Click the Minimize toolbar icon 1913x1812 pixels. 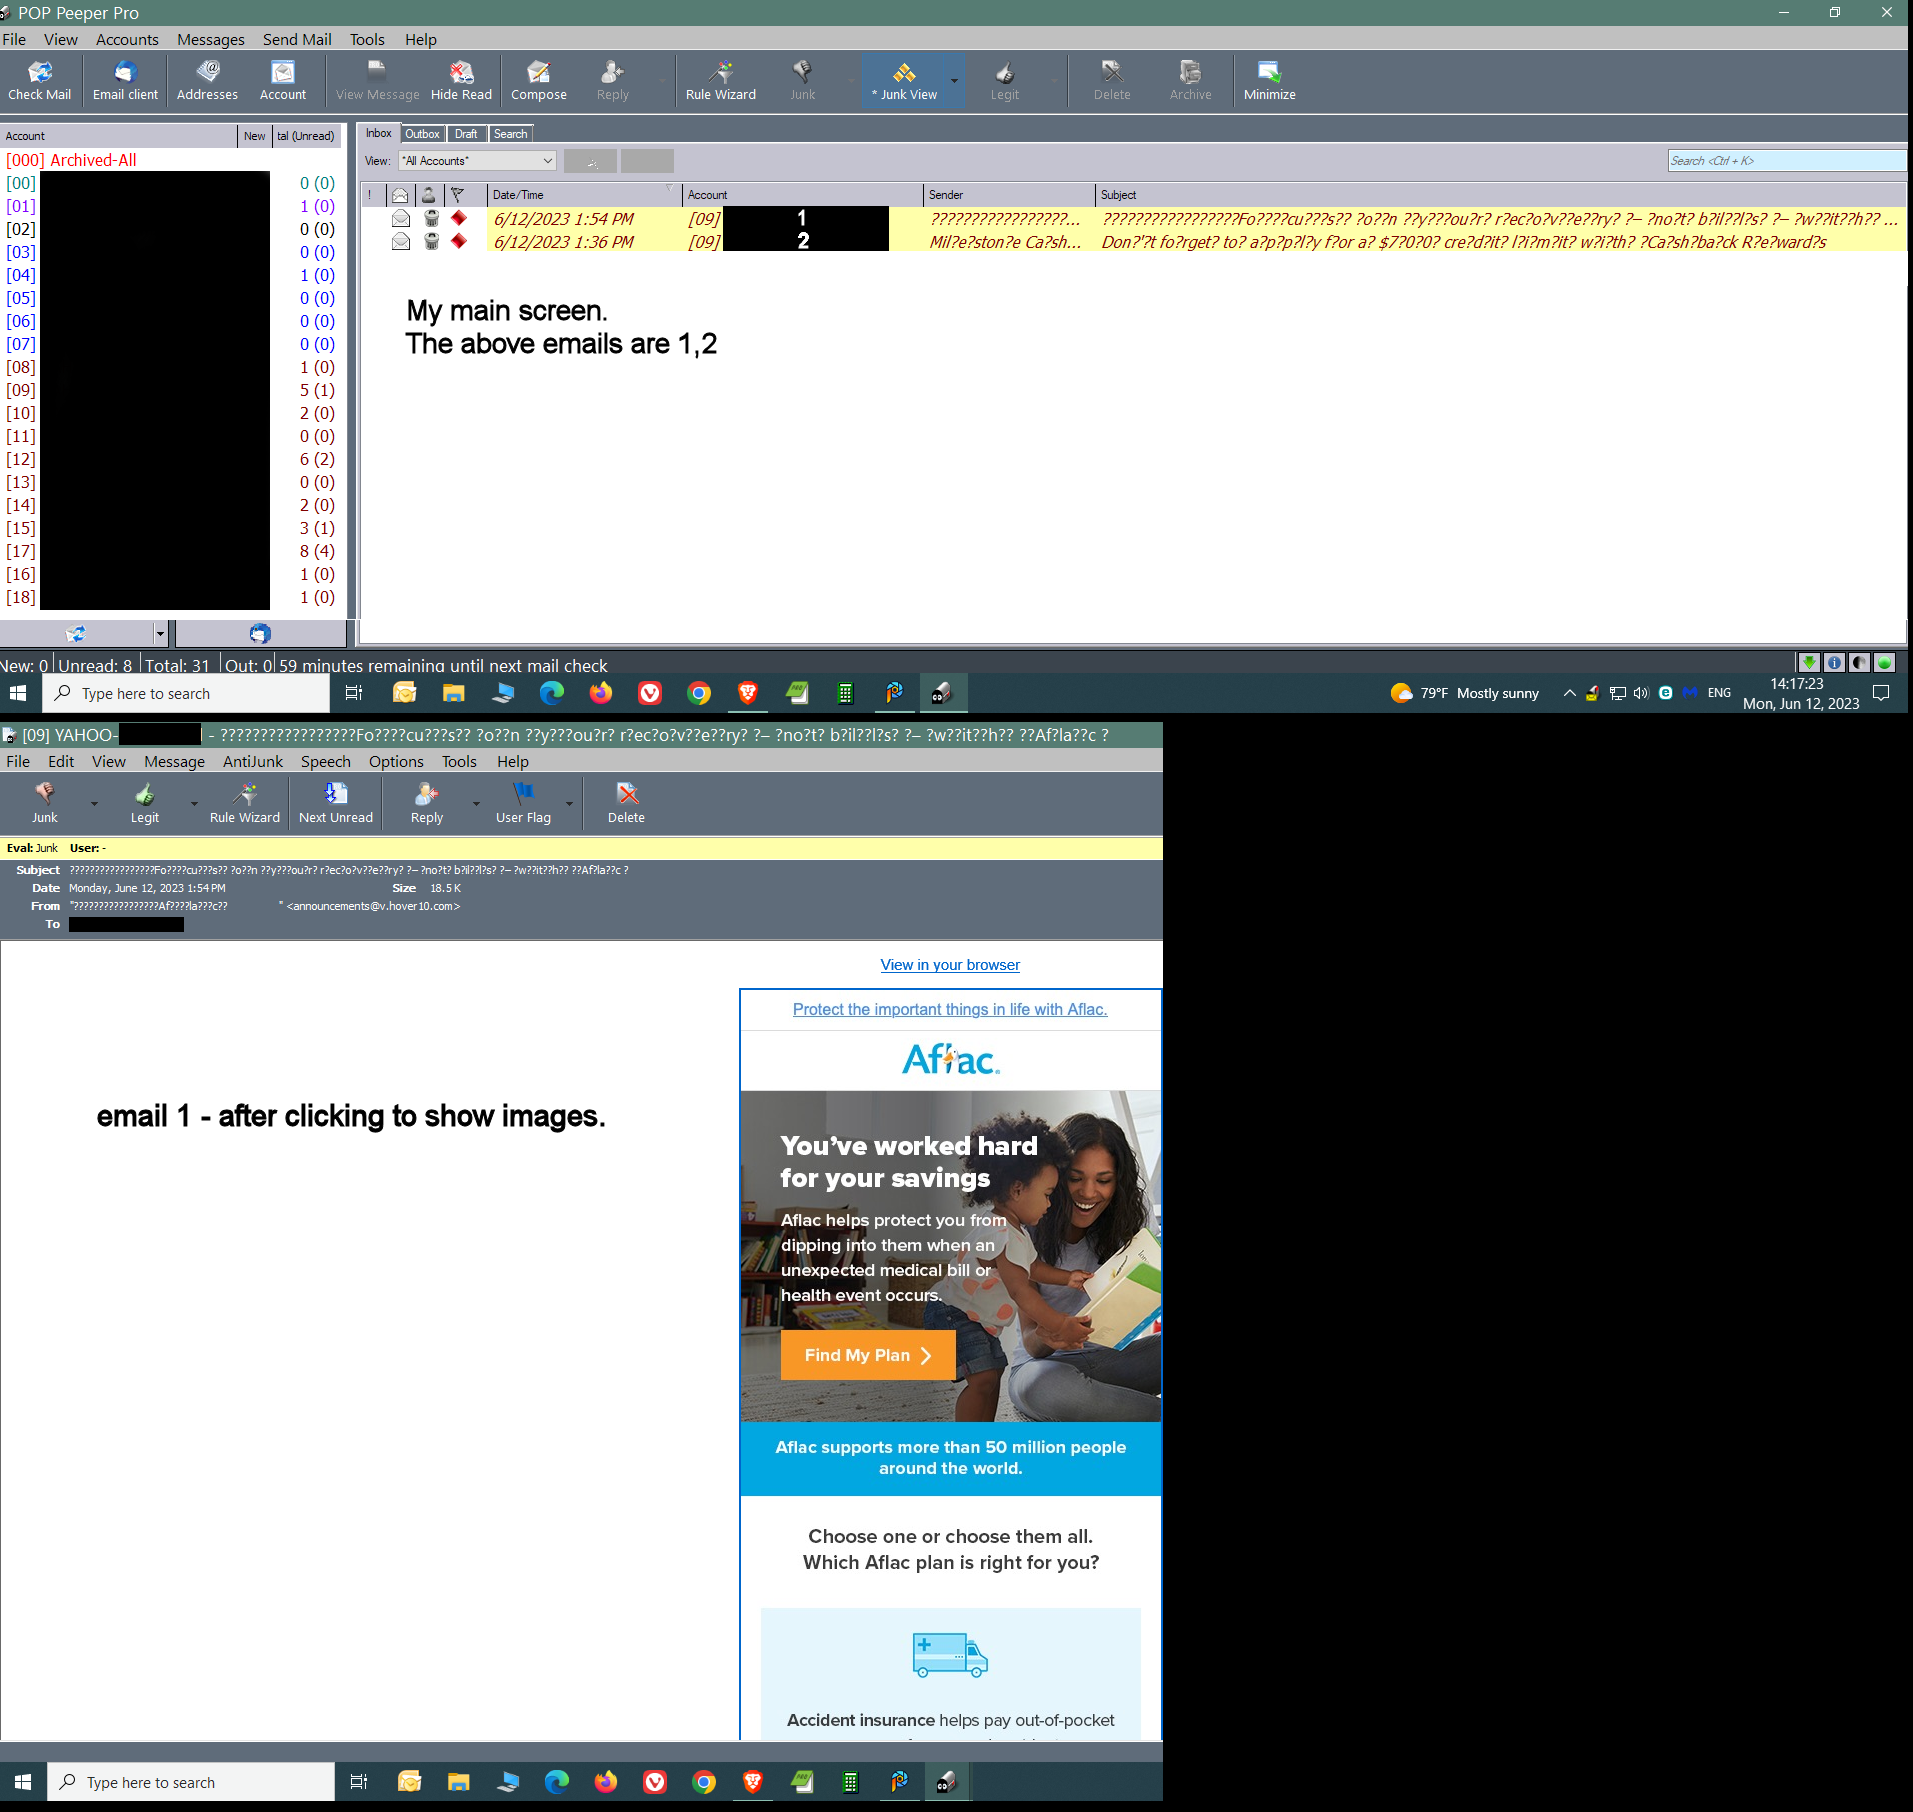[1269, 81]
